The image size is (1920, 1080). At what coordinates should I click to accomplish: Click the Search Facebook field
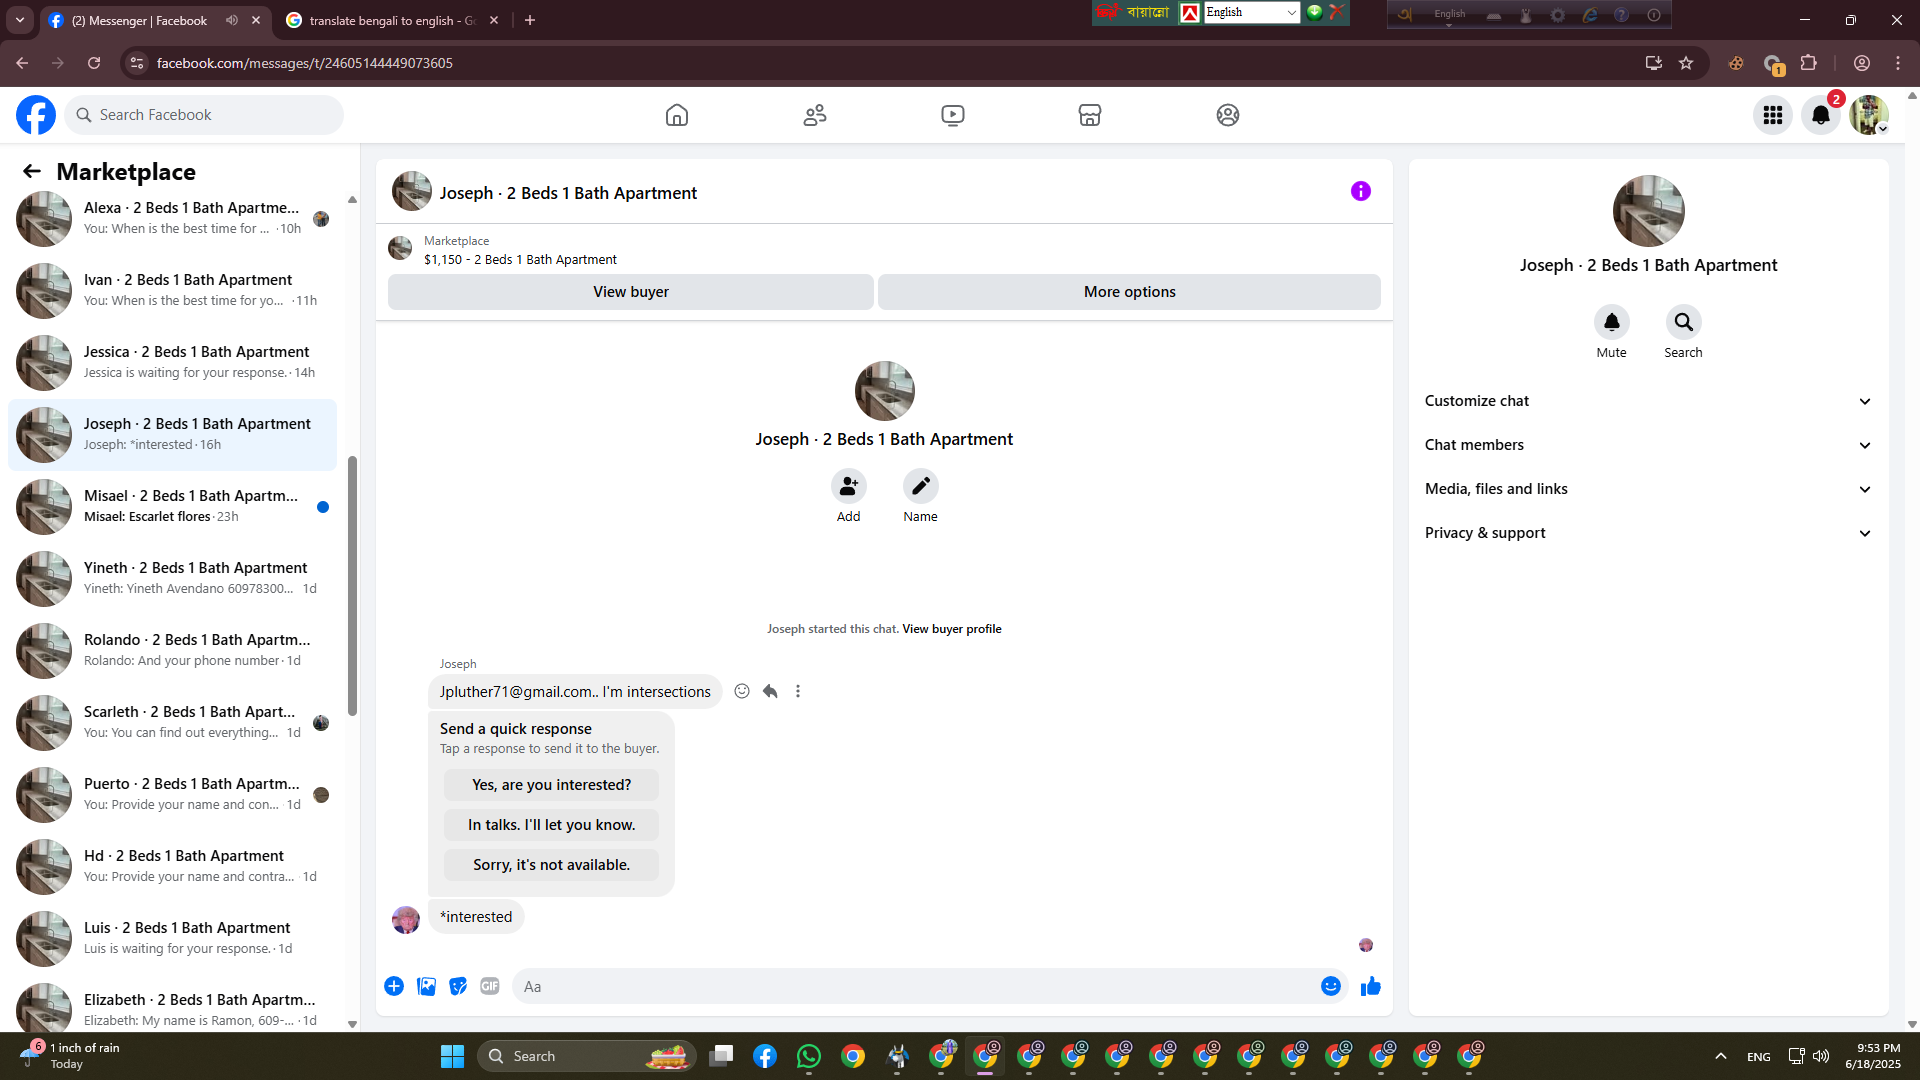point(204,115)
